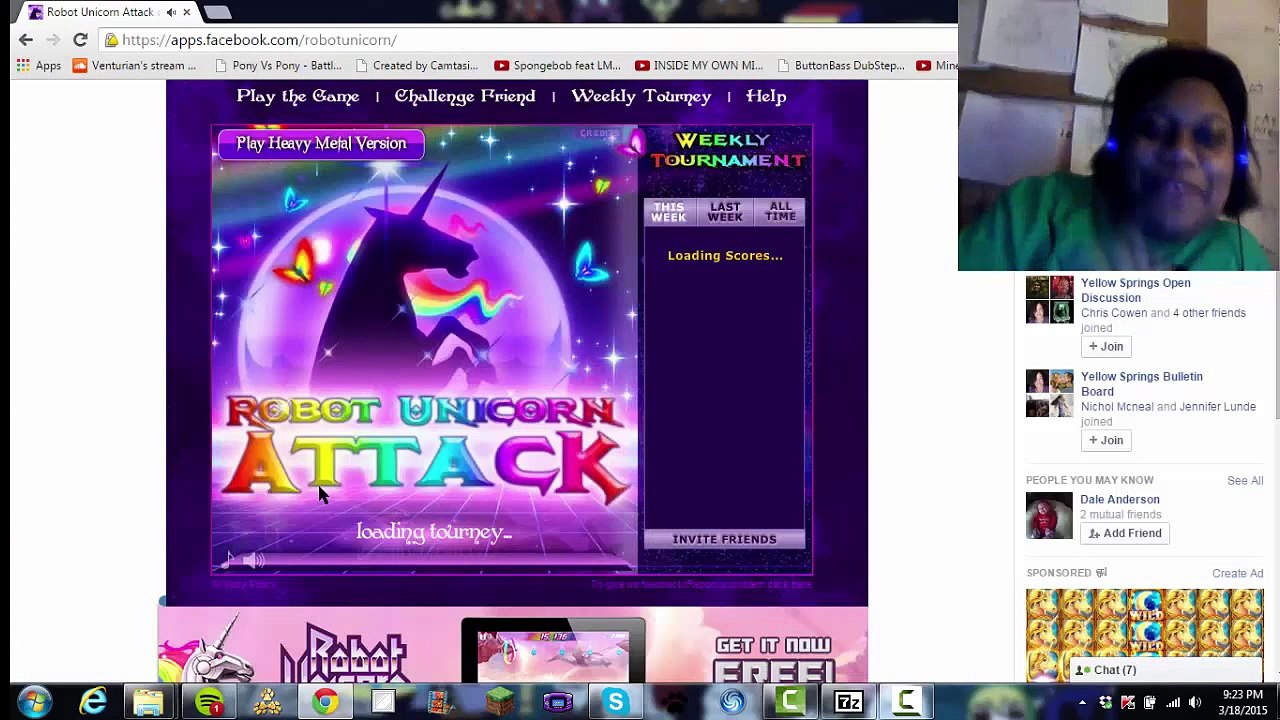1280x720 pixels.
Task: Open the Weekly Tourney menu item
Action: [x=641, y=96]
